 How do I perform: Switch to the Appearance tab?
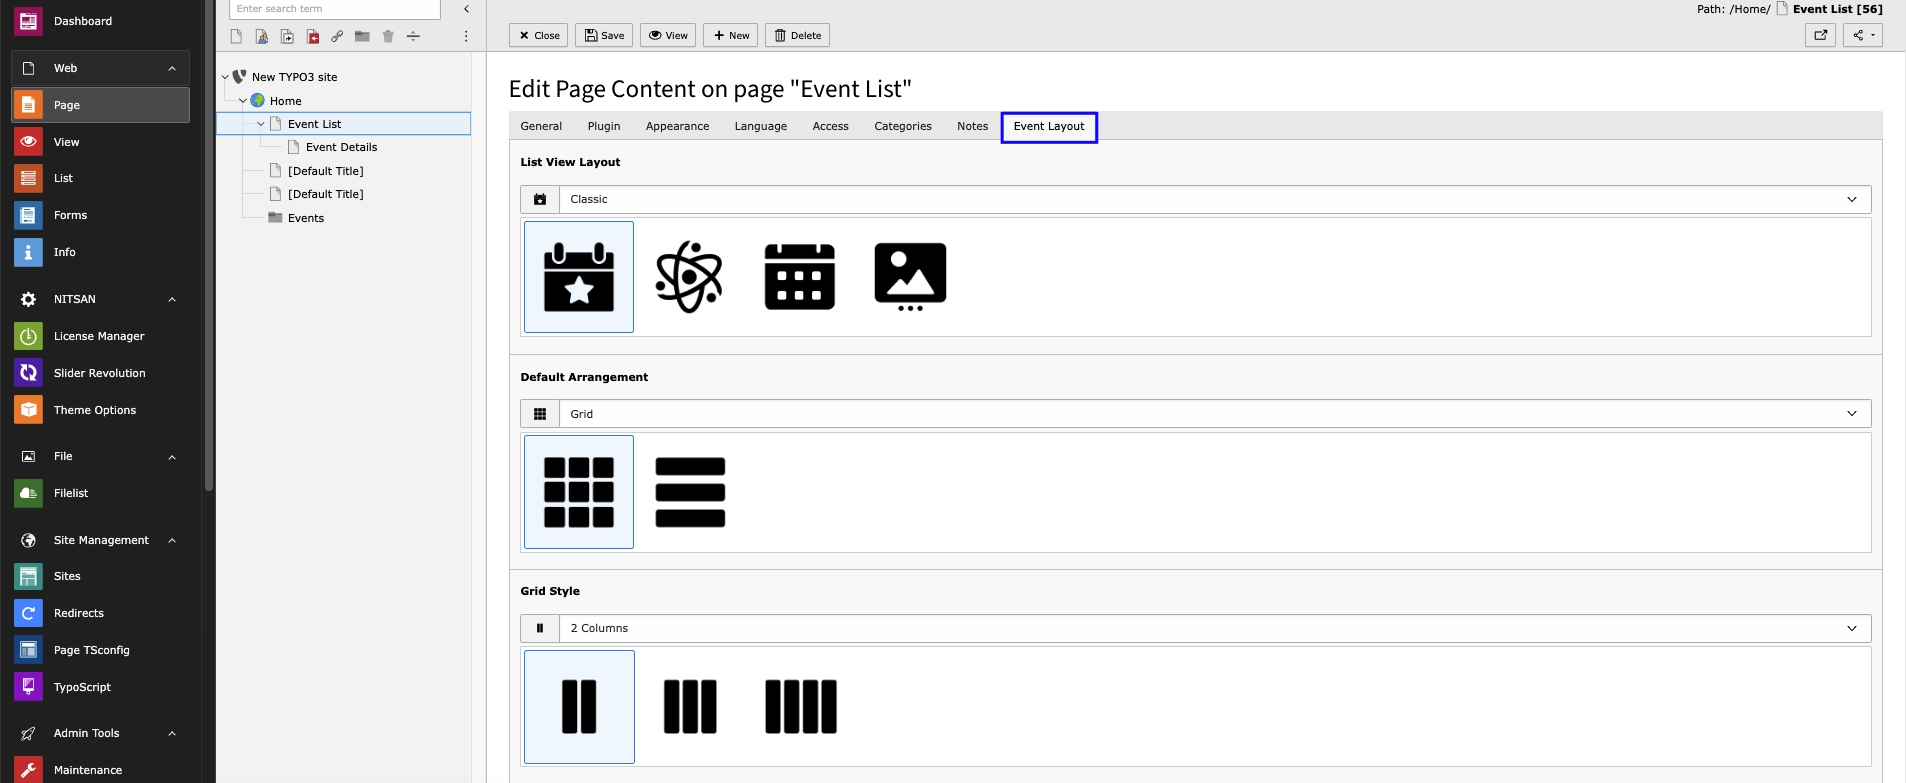point(677,126)
